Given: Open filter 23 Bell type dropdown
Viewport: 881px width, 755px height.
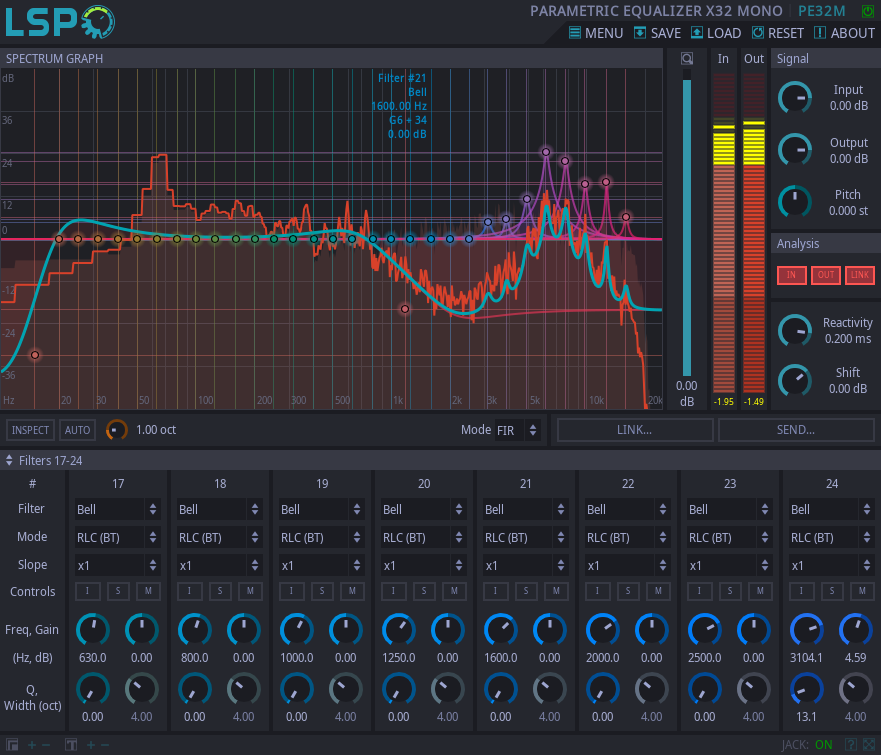Looking at the screenshot, I should coord(729,510).
